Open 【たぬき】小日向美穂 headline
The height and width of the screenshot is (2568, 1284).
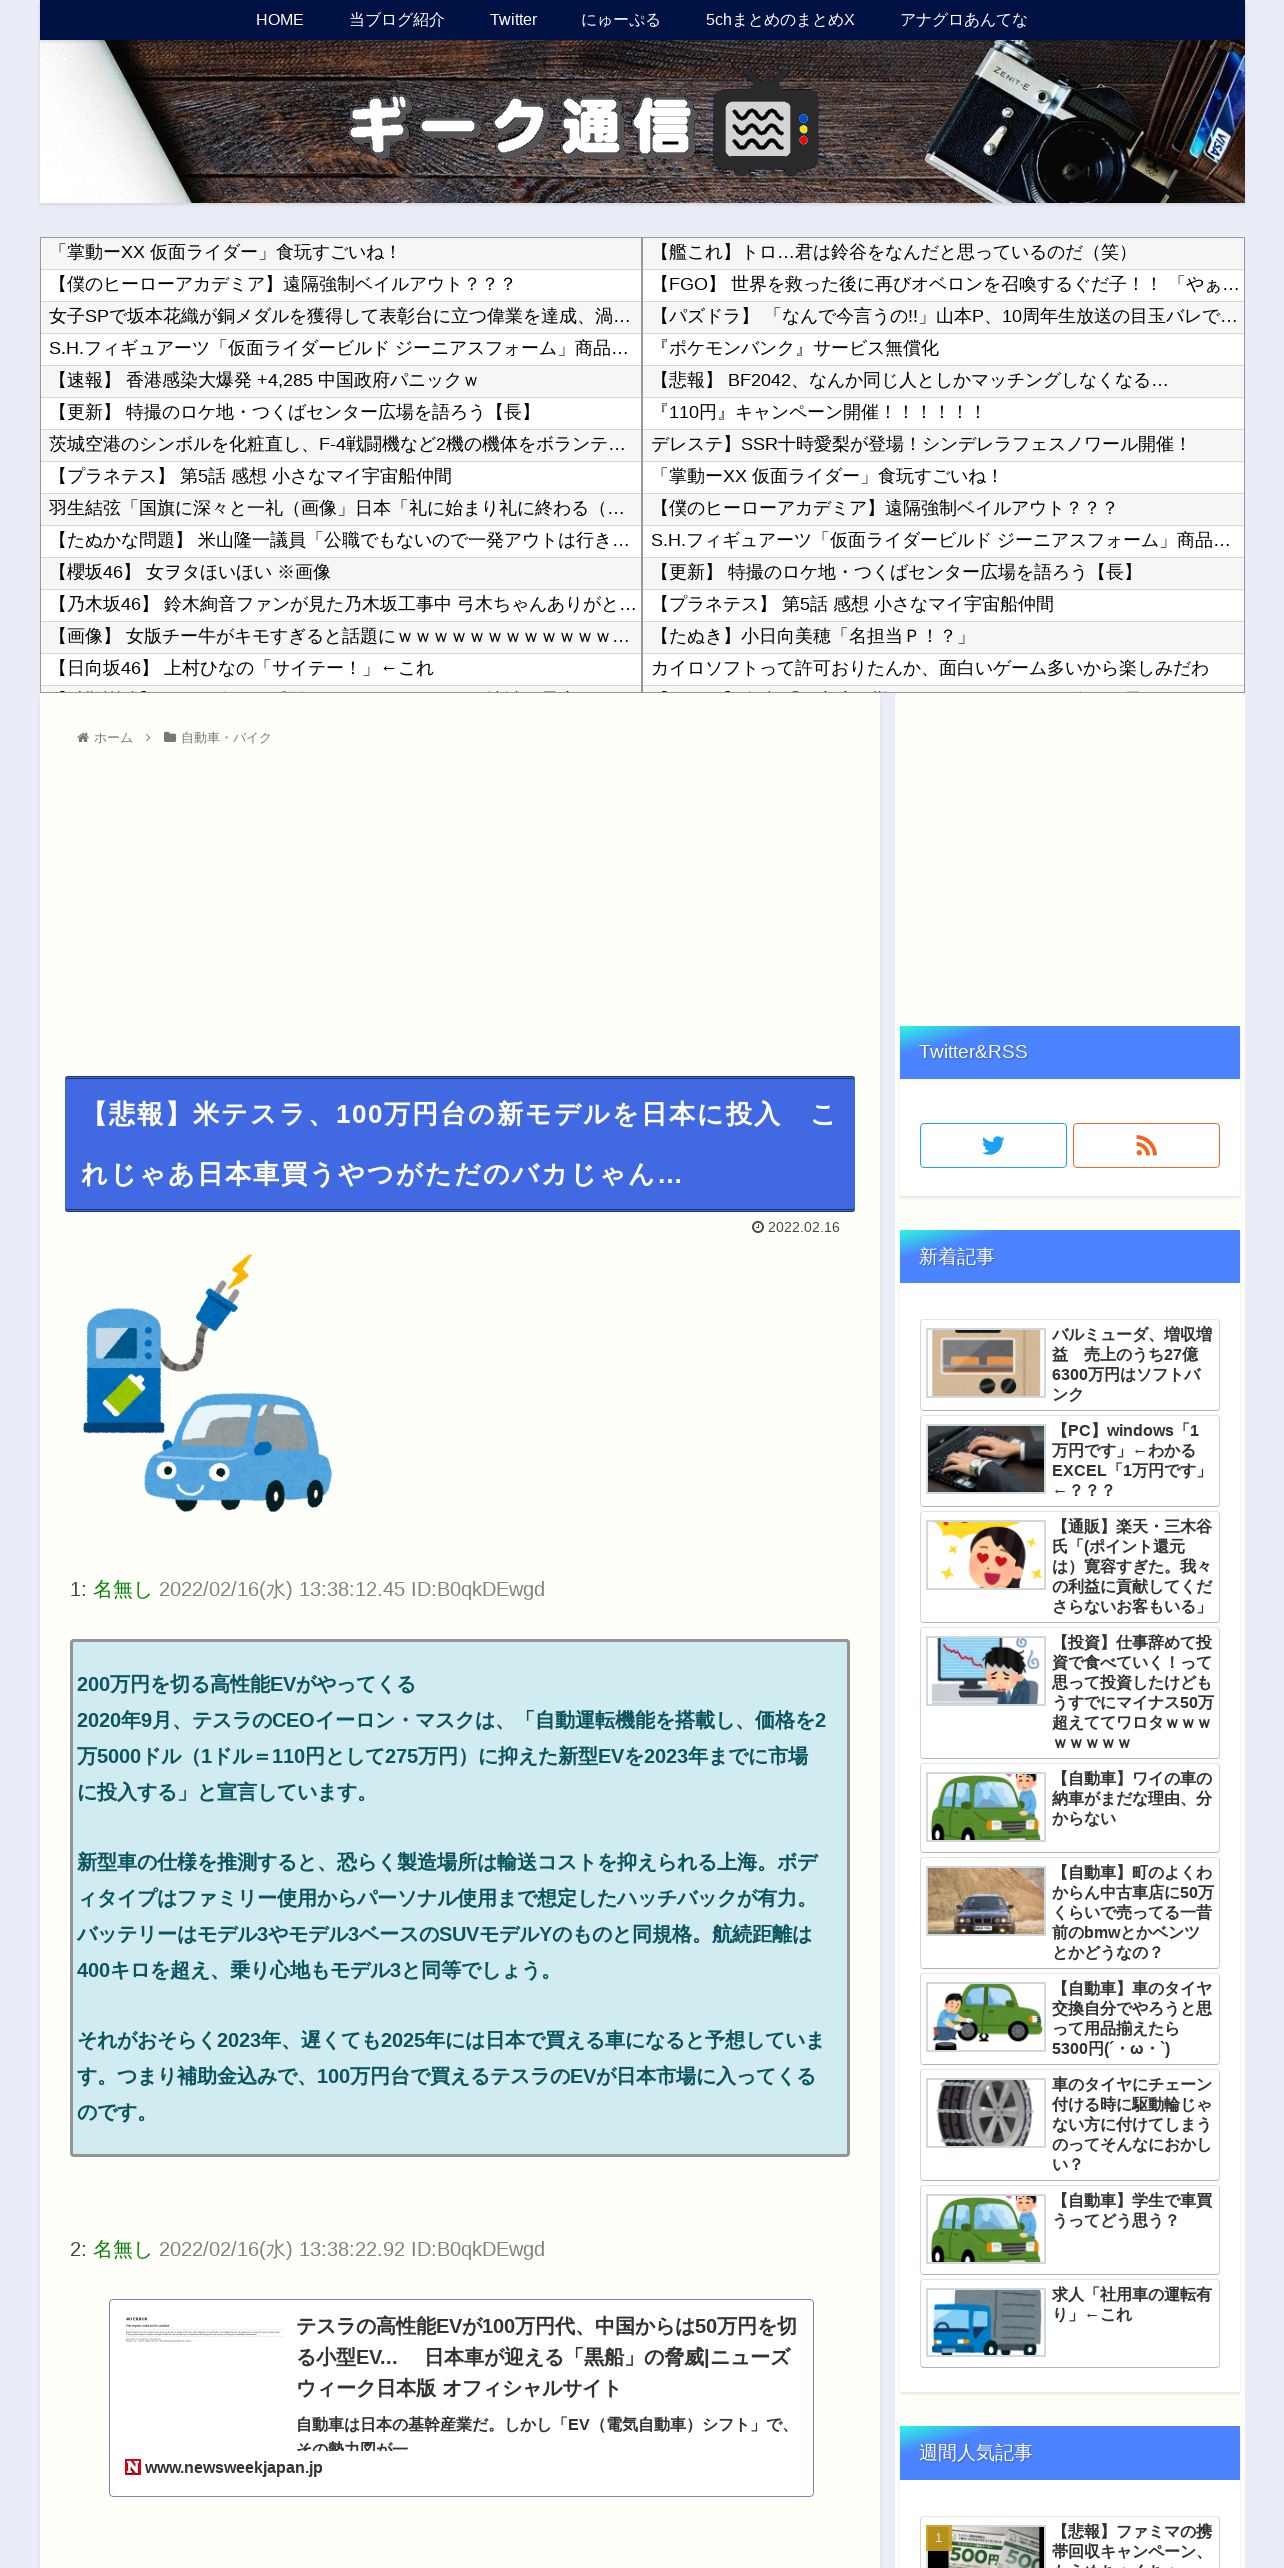943,637
